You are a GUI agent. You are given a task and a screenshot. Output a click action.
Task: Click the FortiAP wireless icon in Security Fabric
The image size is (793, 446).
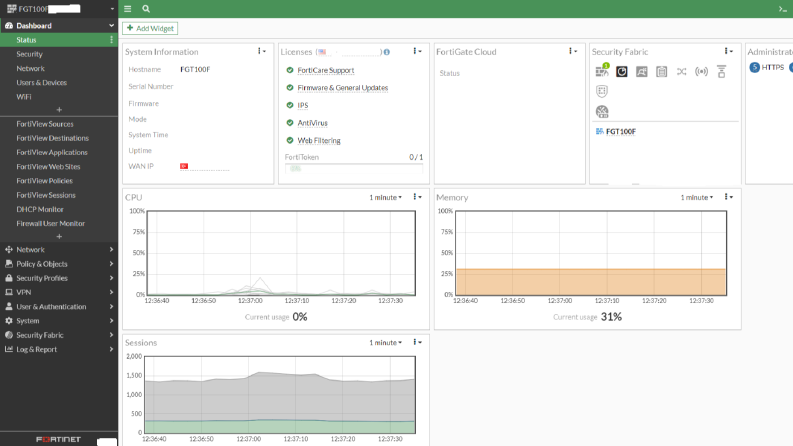pos(701,71)
